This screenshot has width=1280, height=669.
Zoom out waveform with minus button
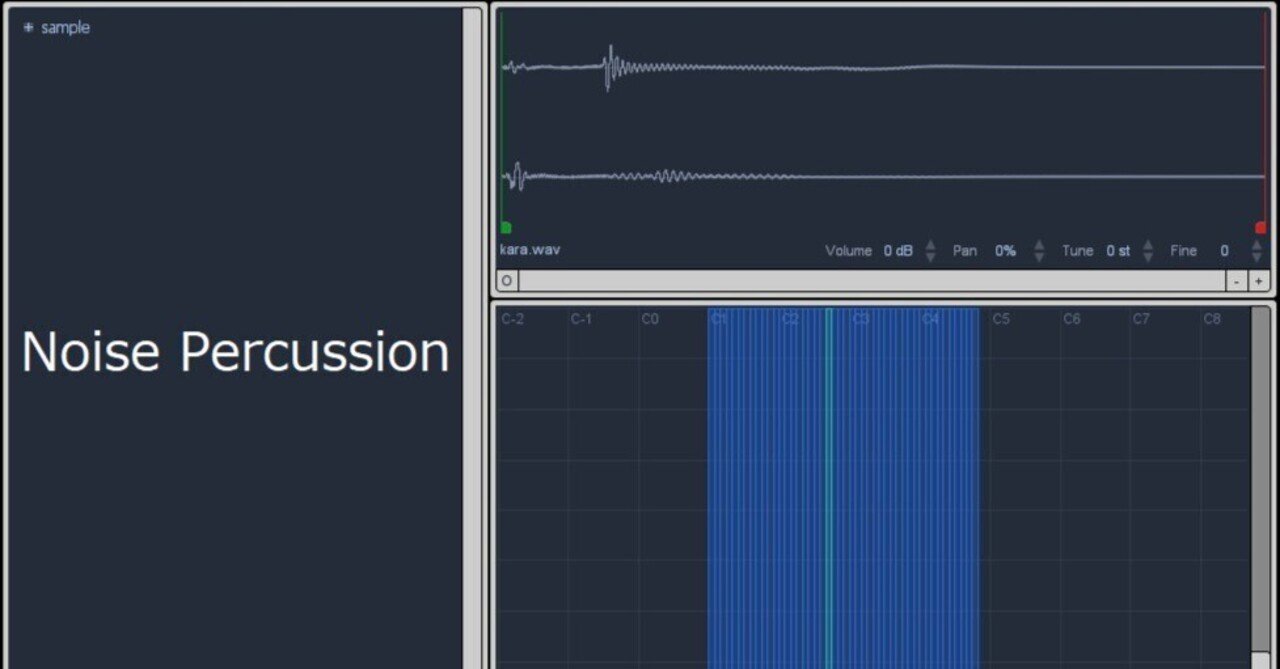[1237, 282]
